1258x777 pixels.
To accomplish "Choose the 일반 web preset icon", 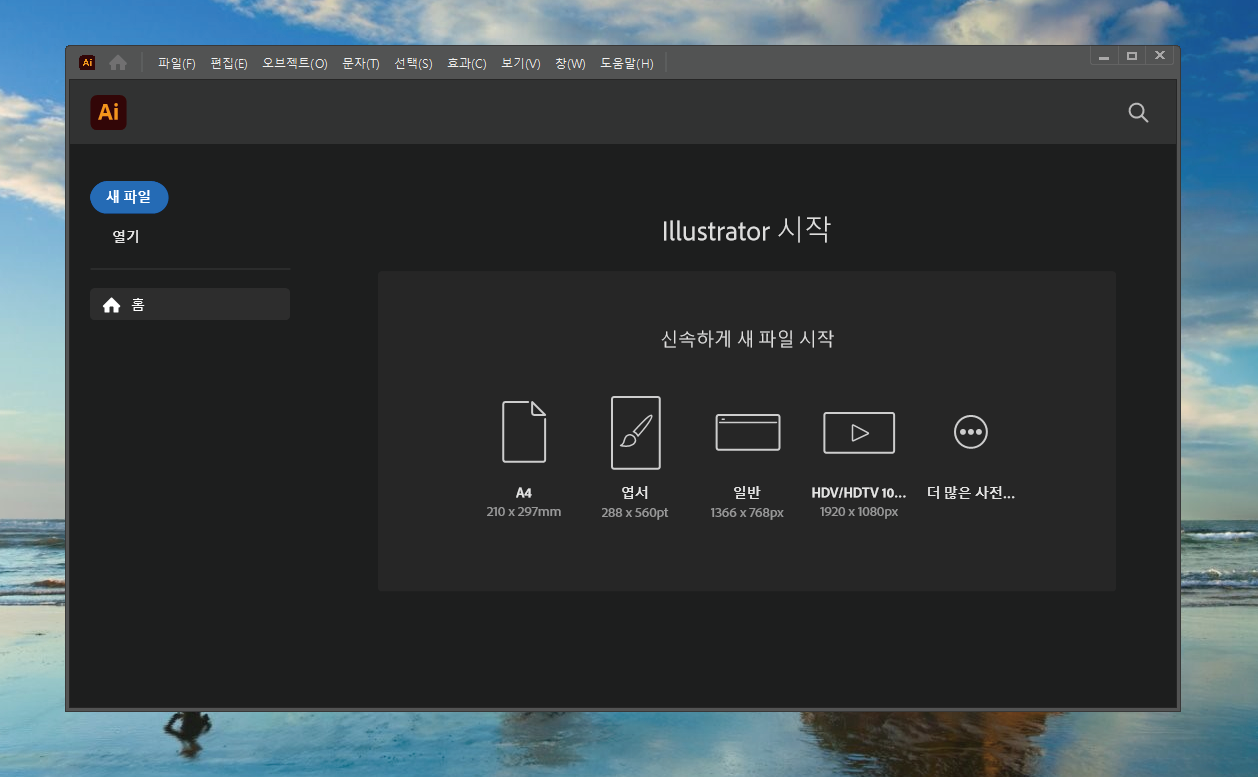I will tap(747, 432).
